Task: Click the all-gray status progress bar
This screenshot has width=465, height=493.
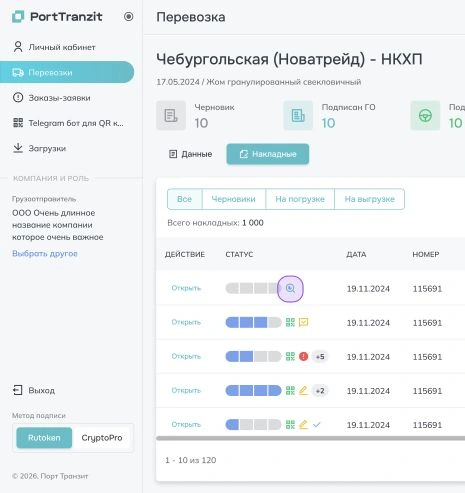Action: pos(252,288)
